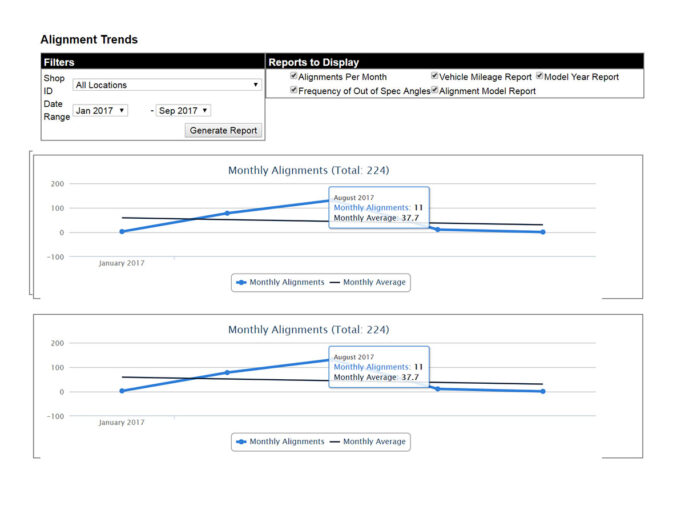Expand the Jan 2017 start date dropdown
685x514 pixels.
pyautogui.click(x=101, y=110)
